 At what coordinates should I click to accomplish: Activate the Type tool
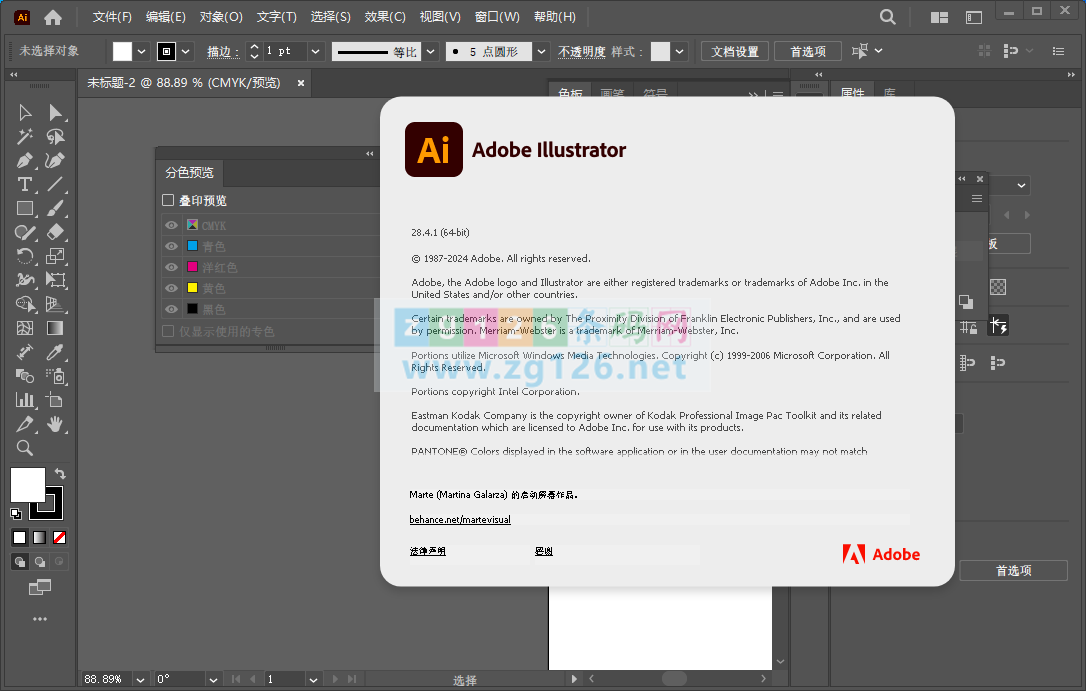pos(25,184)
